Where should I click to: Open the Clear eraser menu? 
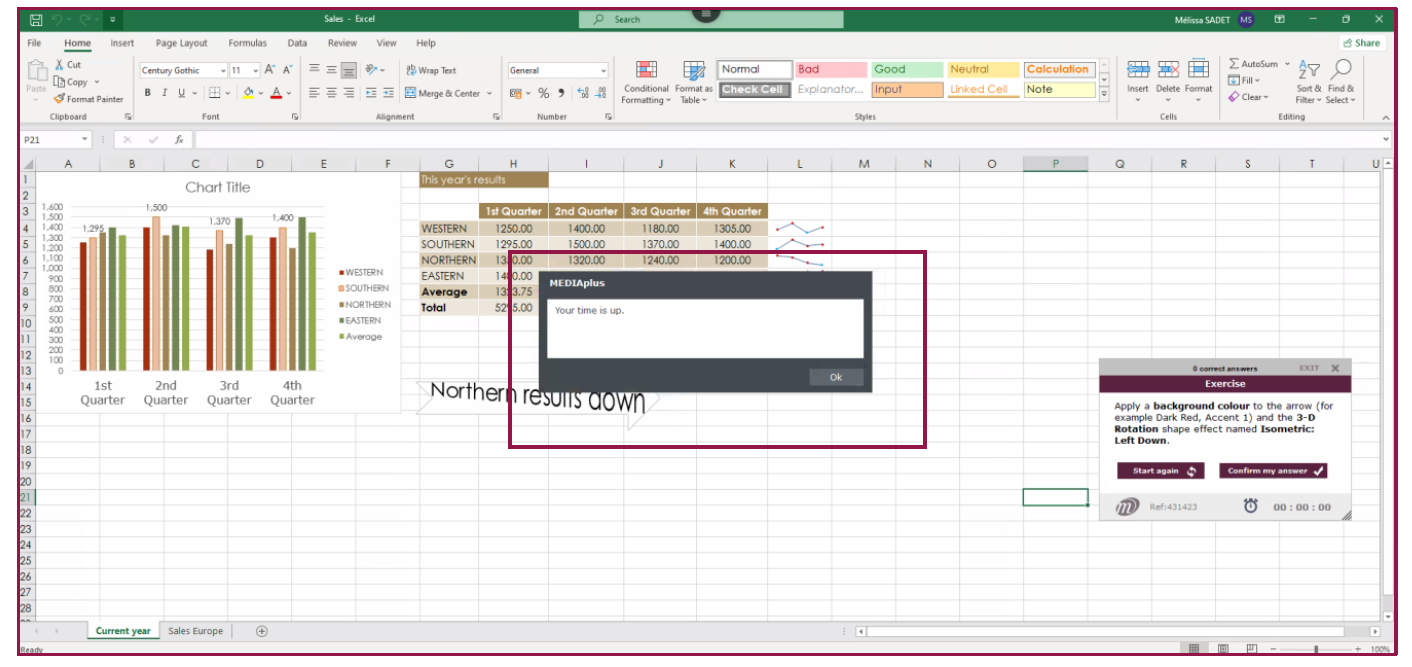pyautogui.click(x=1249, y=97)
